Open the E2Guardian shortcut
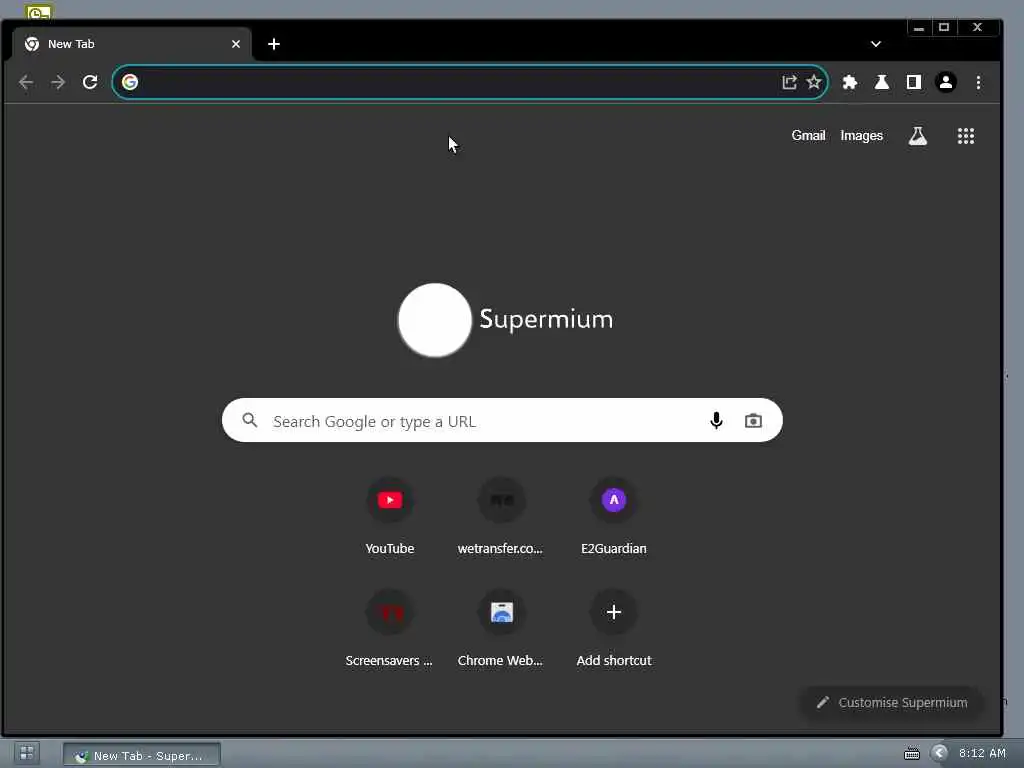 [614, 517]
